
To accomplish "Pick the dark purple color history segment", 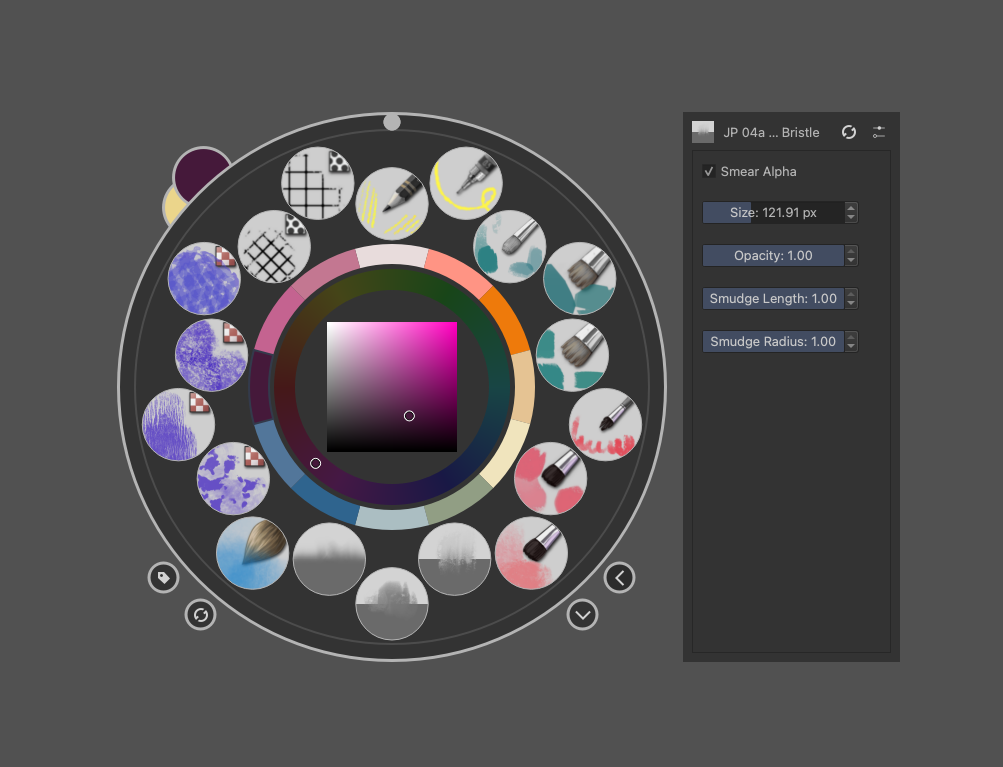I will pyautogui.click(x=262, y=386).
